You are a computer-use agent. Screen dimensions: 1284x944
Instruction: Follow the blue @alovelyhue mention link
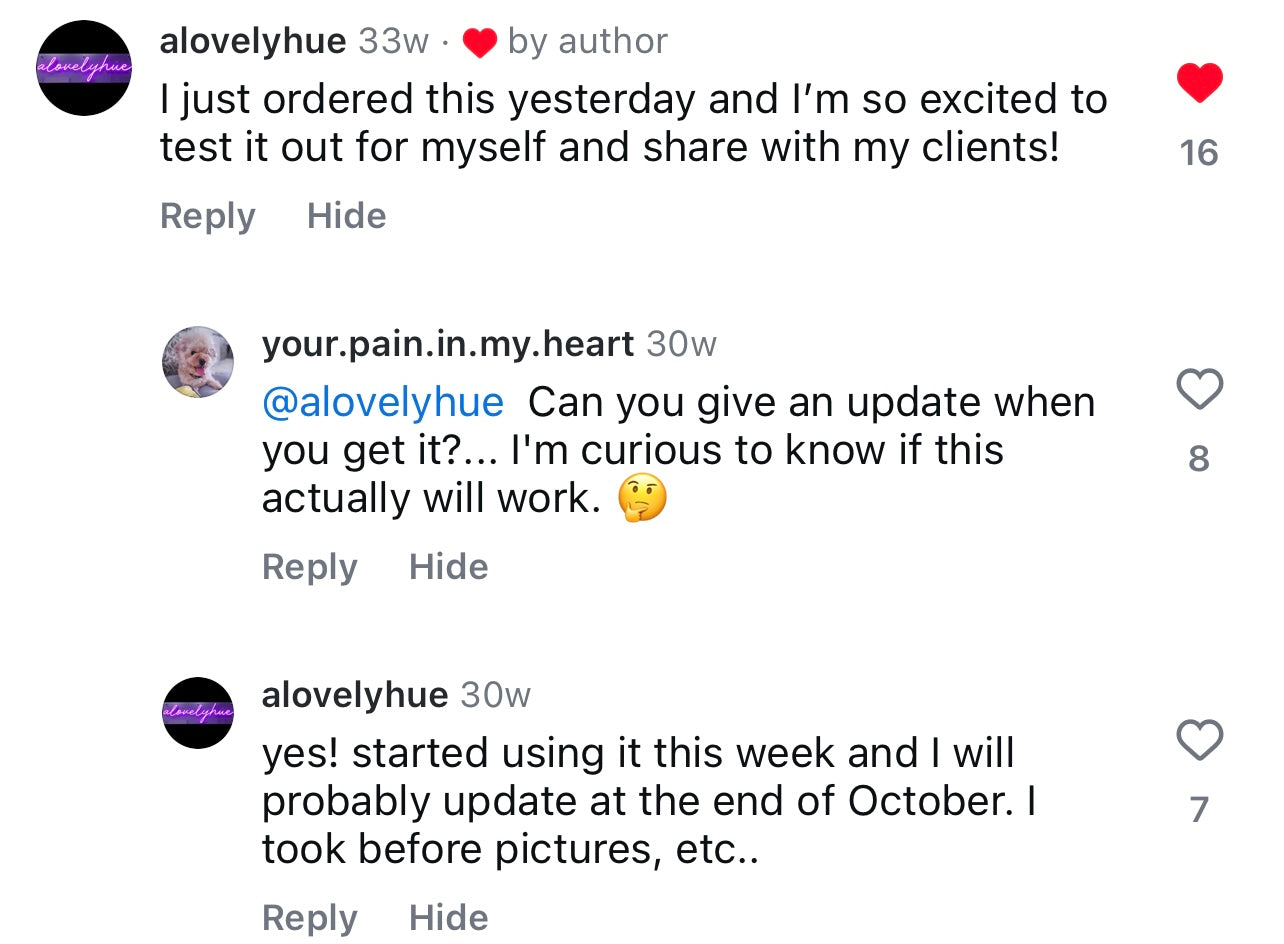[x=383, y=402]
